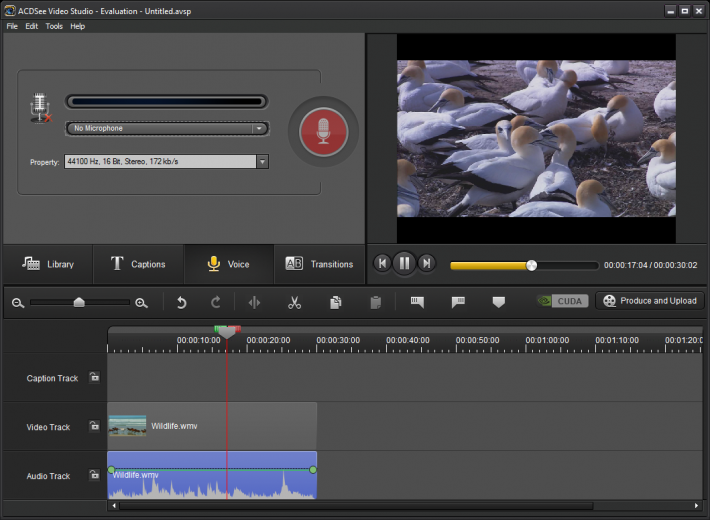Image resolution: width=710 pixels, height=520 pixels.
Task: Click the green start selection marker on ruler
Action: [220, 328]
